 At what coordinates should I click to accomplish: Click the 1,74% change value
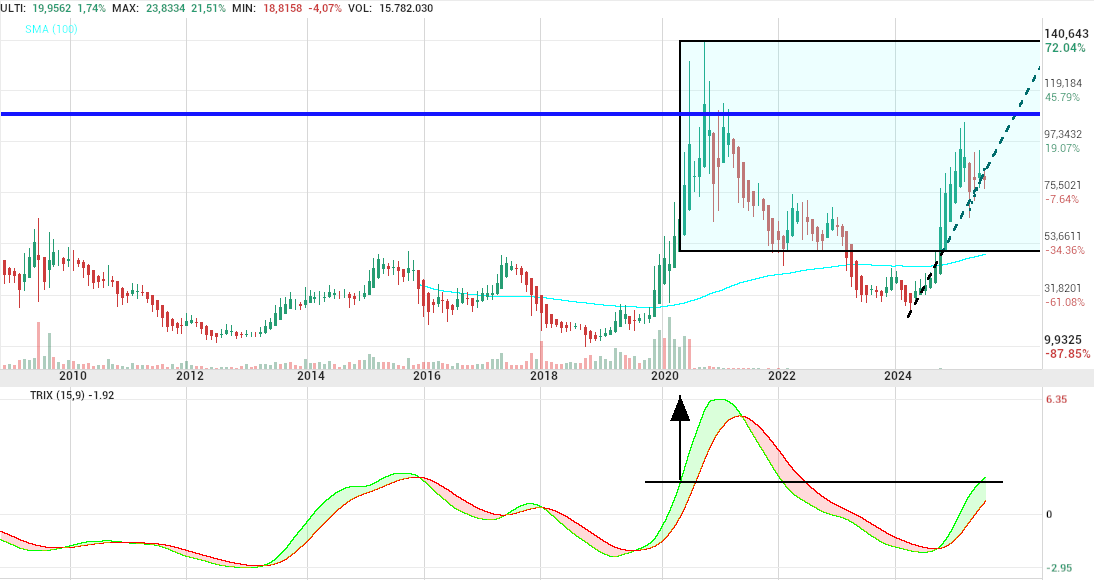pos(92,8)
